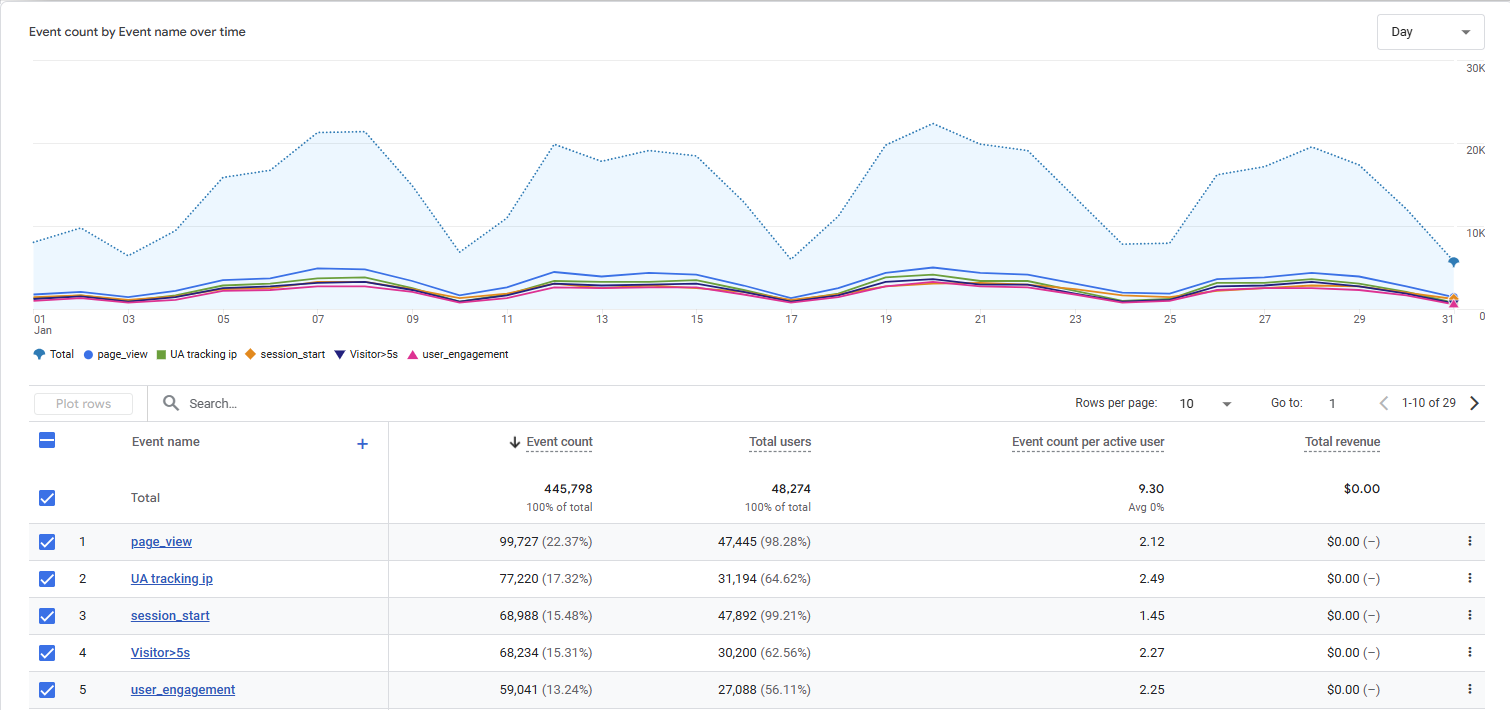Click the page_view legend color marker
1510x710 pixels.
point(89,354)
